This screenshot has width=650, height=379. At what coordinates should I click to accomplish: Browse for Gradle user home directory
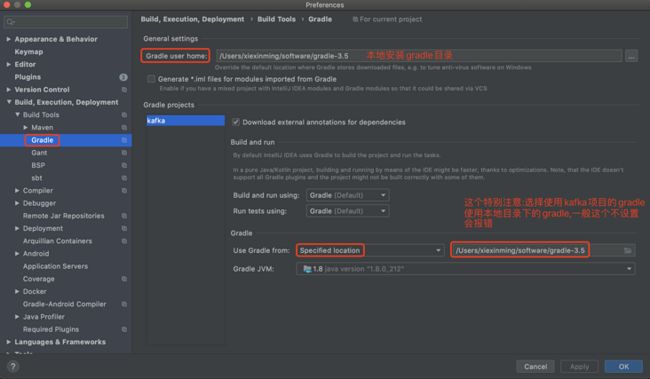[631, 56]
